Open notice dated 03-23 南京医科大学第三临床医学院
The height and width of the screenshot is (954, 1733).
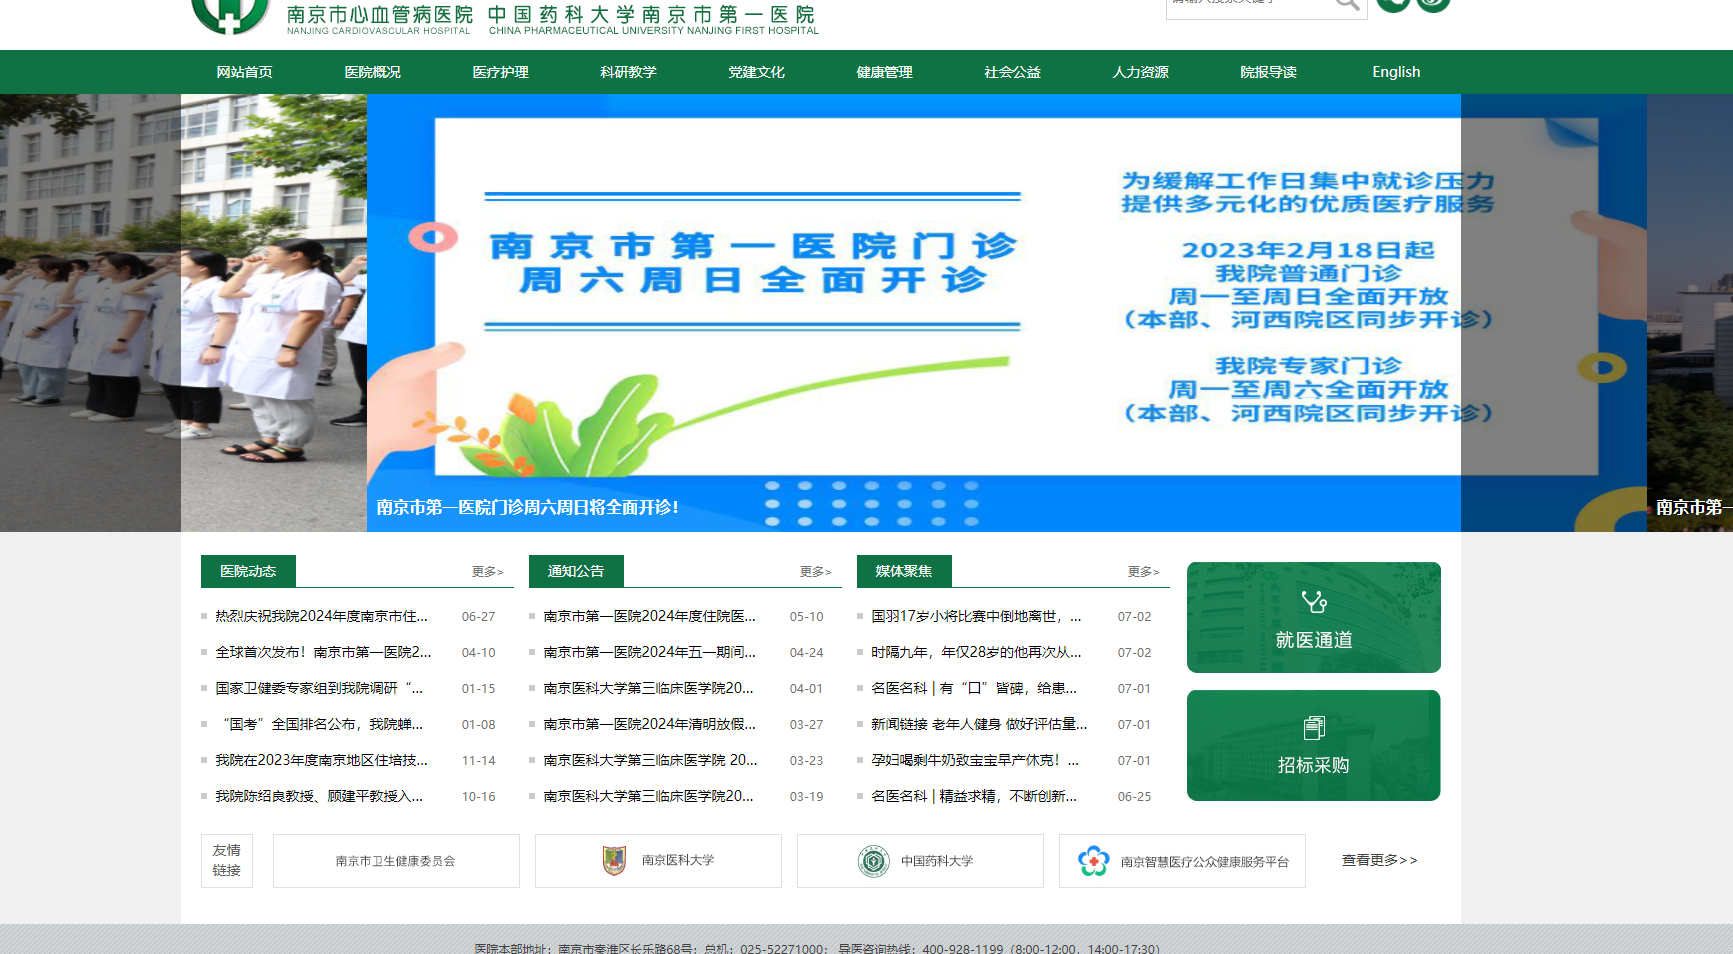(x=650, y=760)
